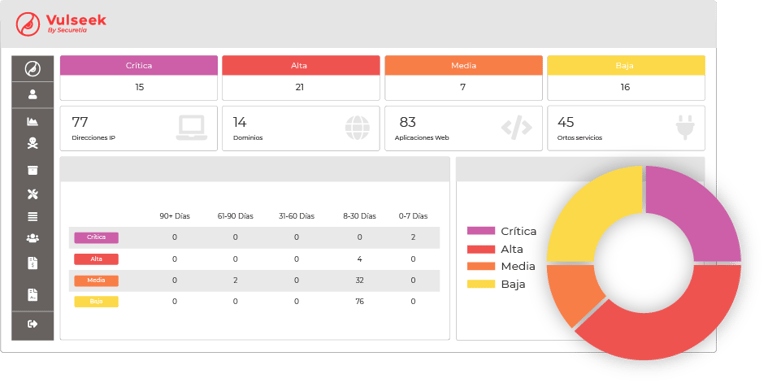Viewport: 768px width, 387px height.
Task: Click the Vulseek logo in the header
Action: [61, 24]
